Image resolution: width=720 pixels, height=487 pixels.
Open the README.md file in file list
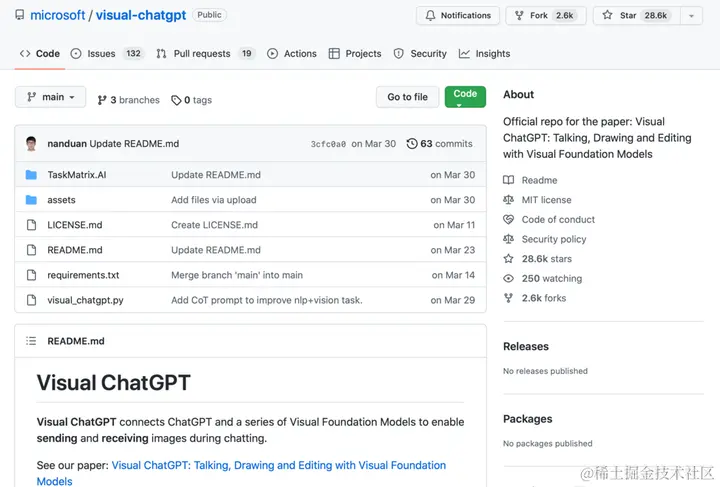[x=75, y=250]
